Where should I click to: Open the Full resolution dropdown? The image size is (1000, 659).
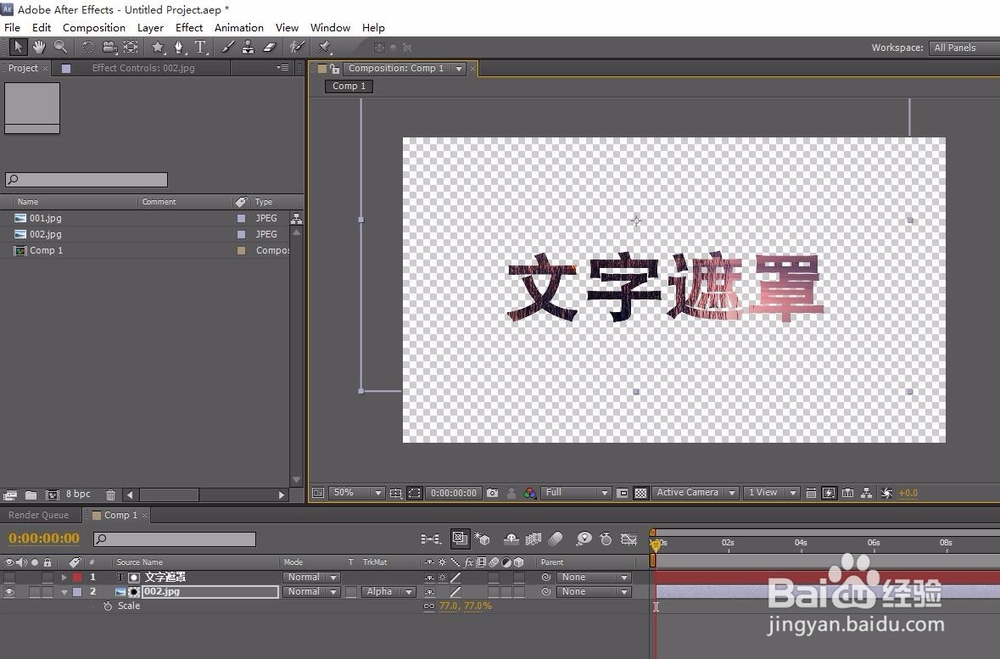tap(576, 493)
